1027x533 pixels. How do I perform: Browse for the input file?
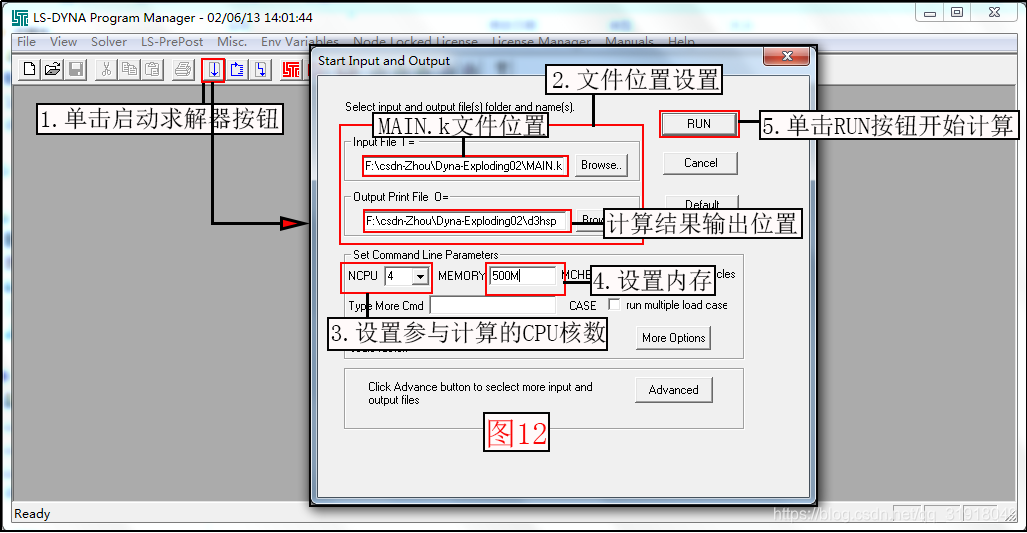(x=601, y=166)
